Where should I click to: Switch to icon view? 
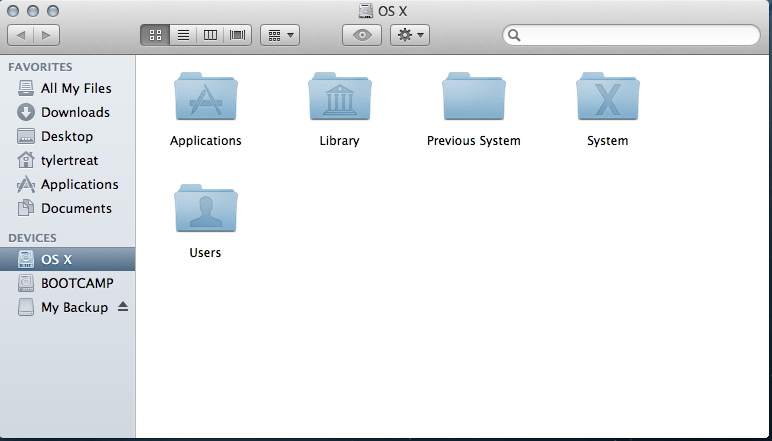(x=155, y=35)
